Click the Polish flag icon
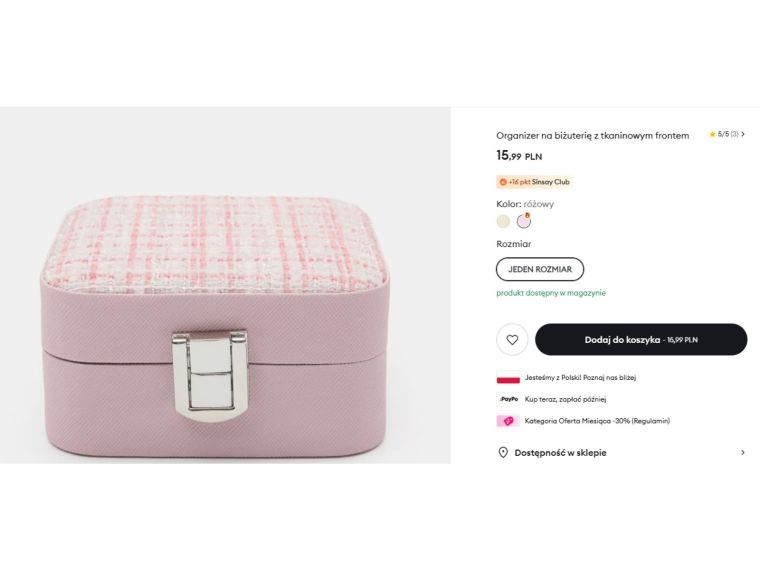 coord(508,378)
